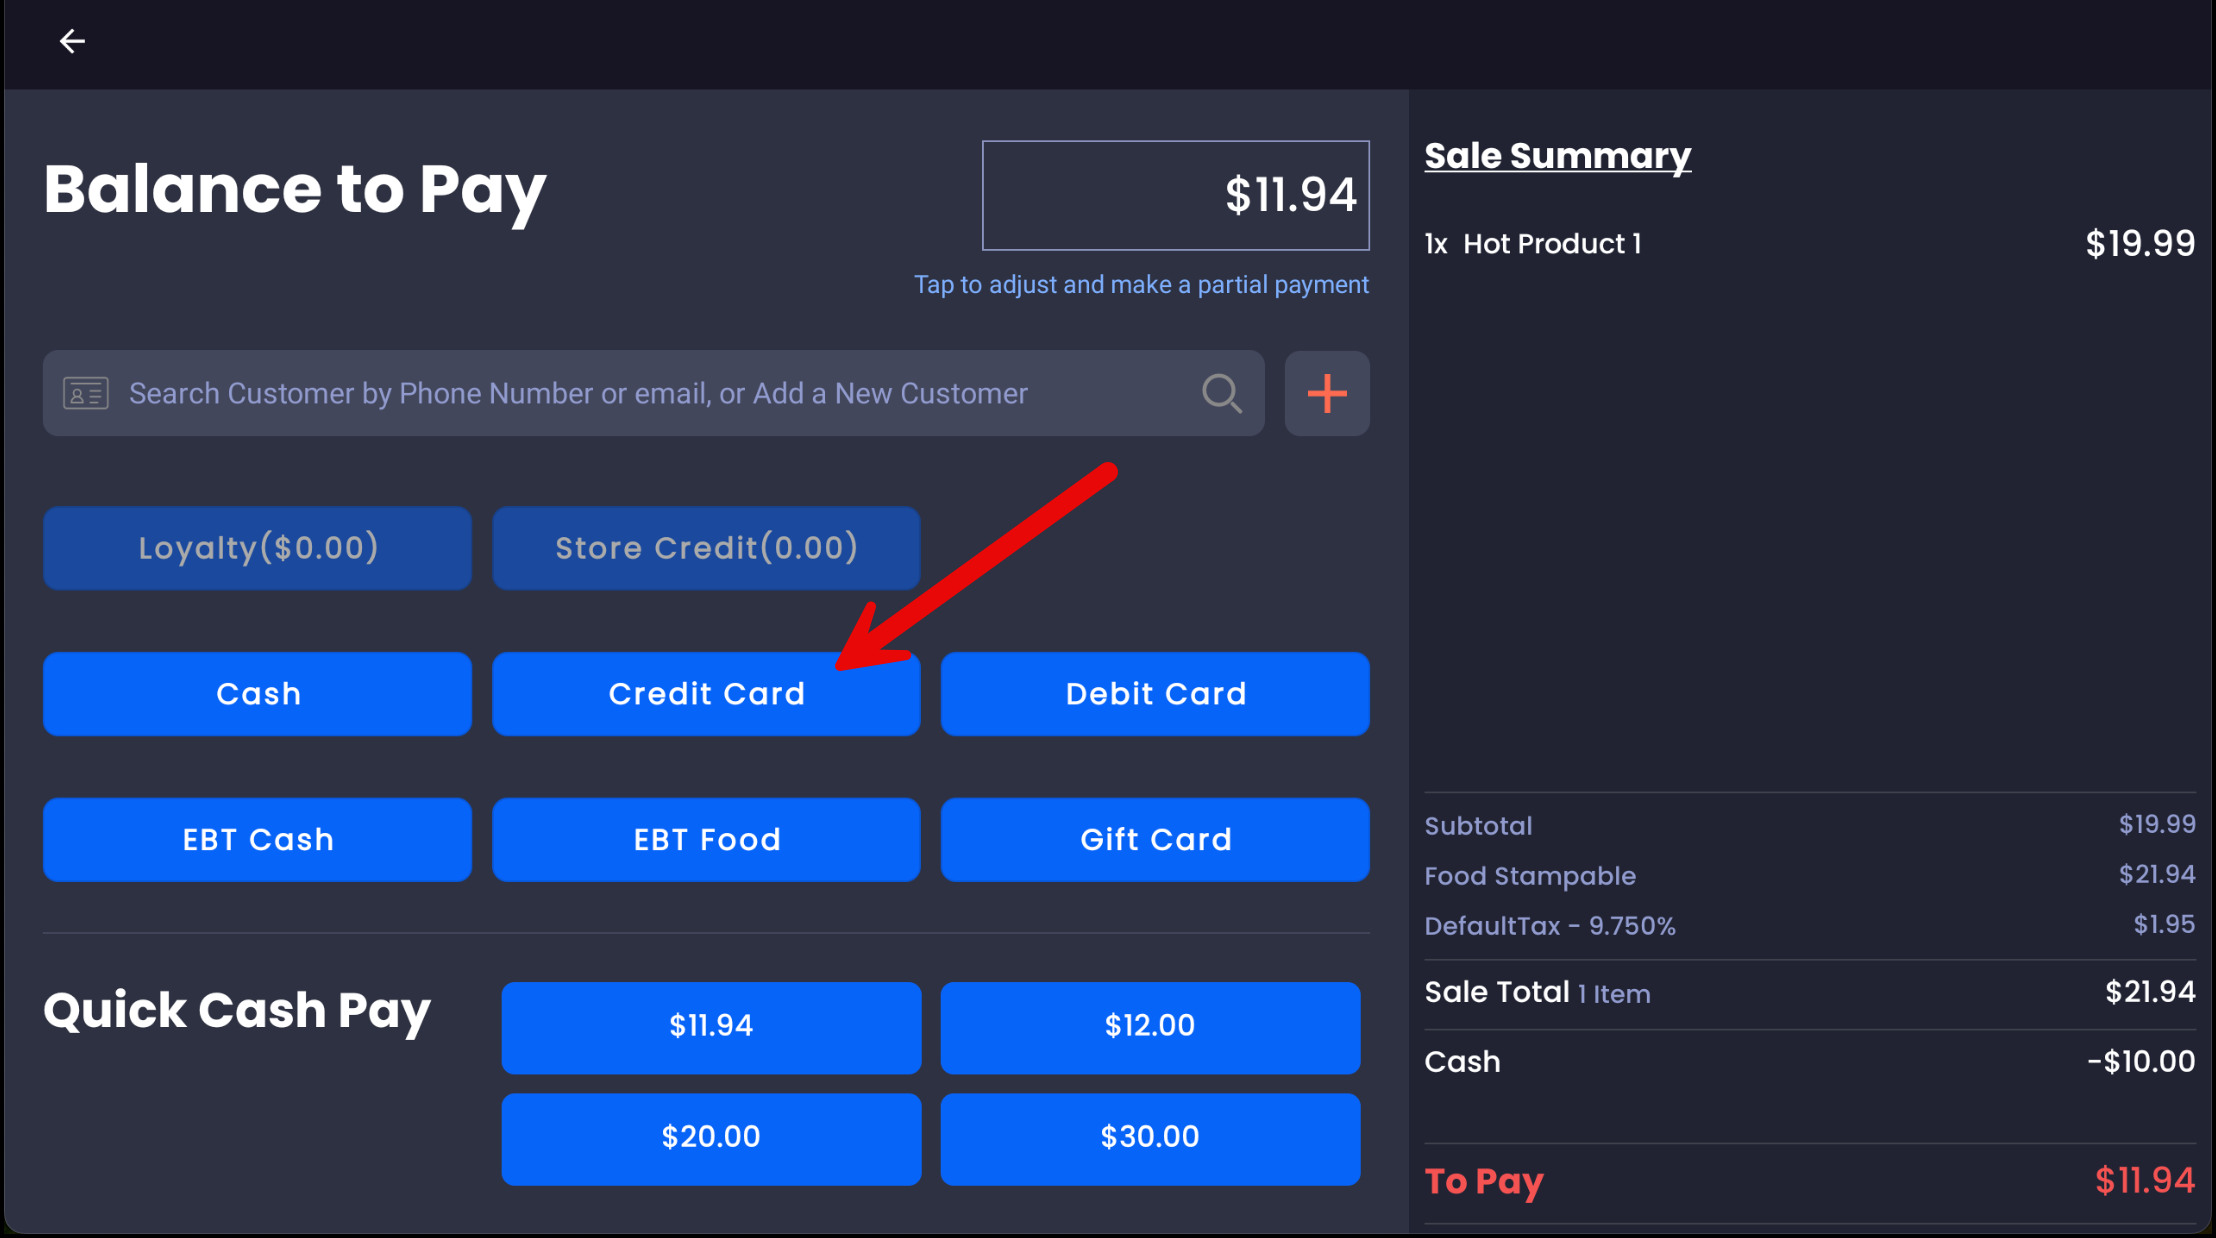
Task: Click Hot Product 1 line item
Action: coord(1552,244)
